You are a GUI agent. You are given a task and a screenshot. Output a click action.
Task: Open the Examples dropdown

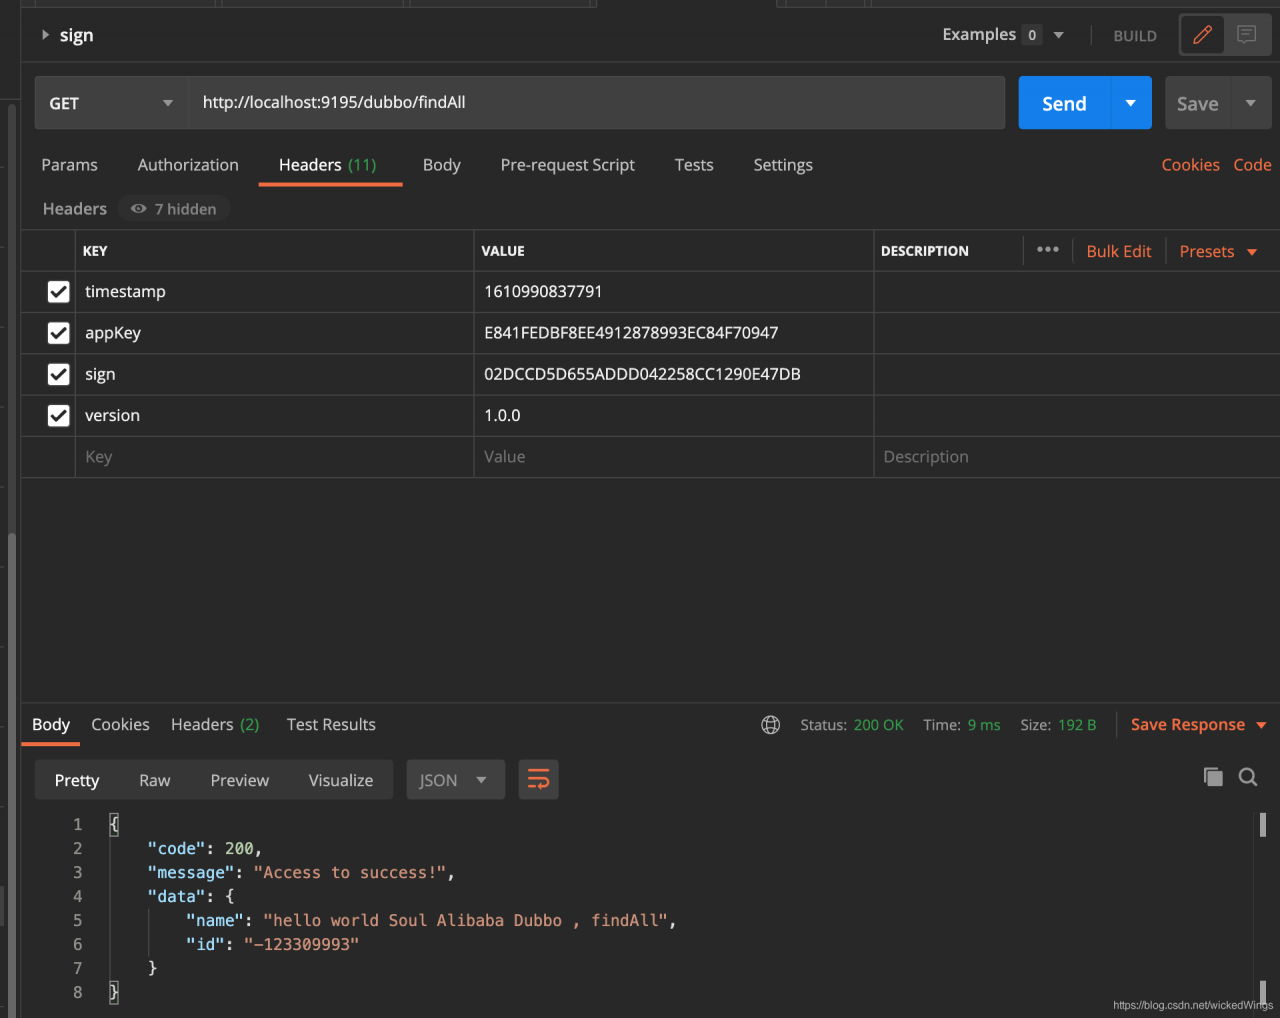point(1003,35)
